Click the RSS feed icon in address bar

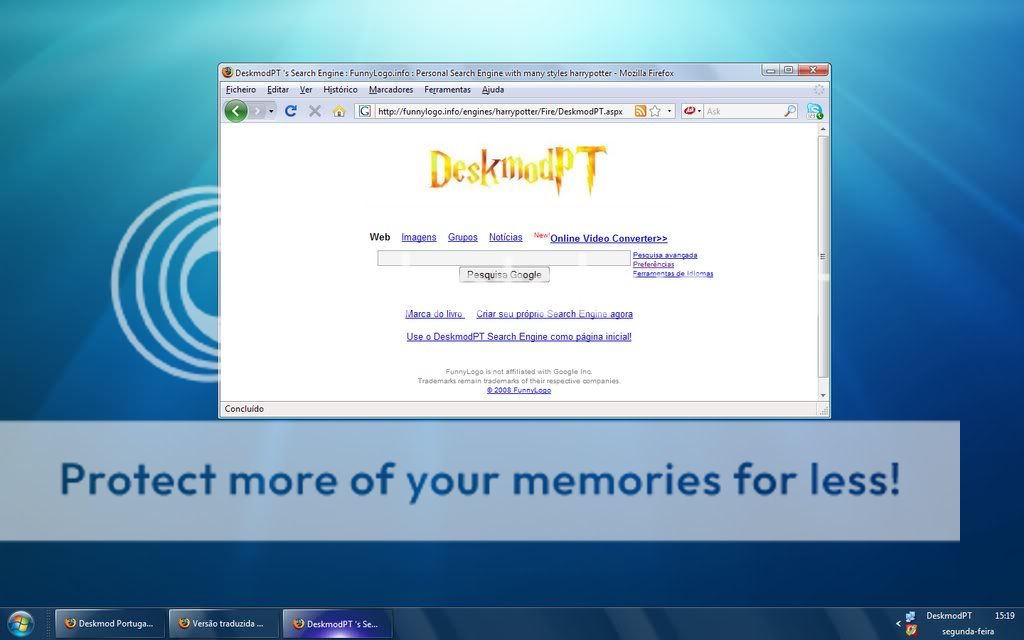click(x=640, y=111)
